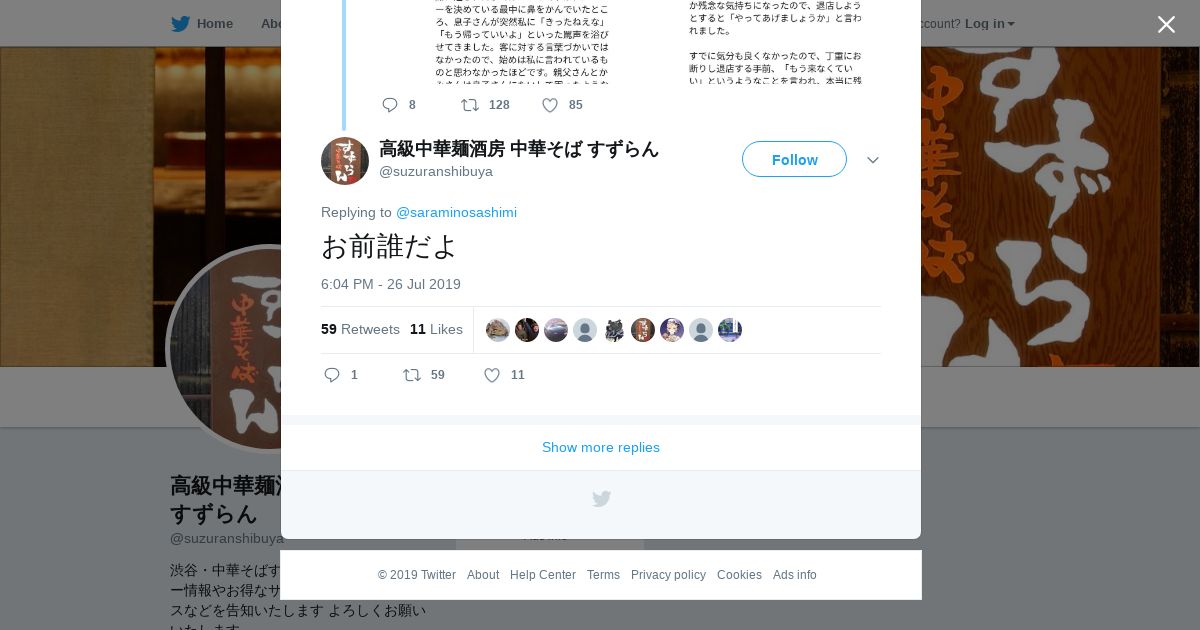Image resolution: width=1200 pixels, height=630 pixels.
Task: Like the parent tweet showing 85
Action: click(x=550, y=105)
